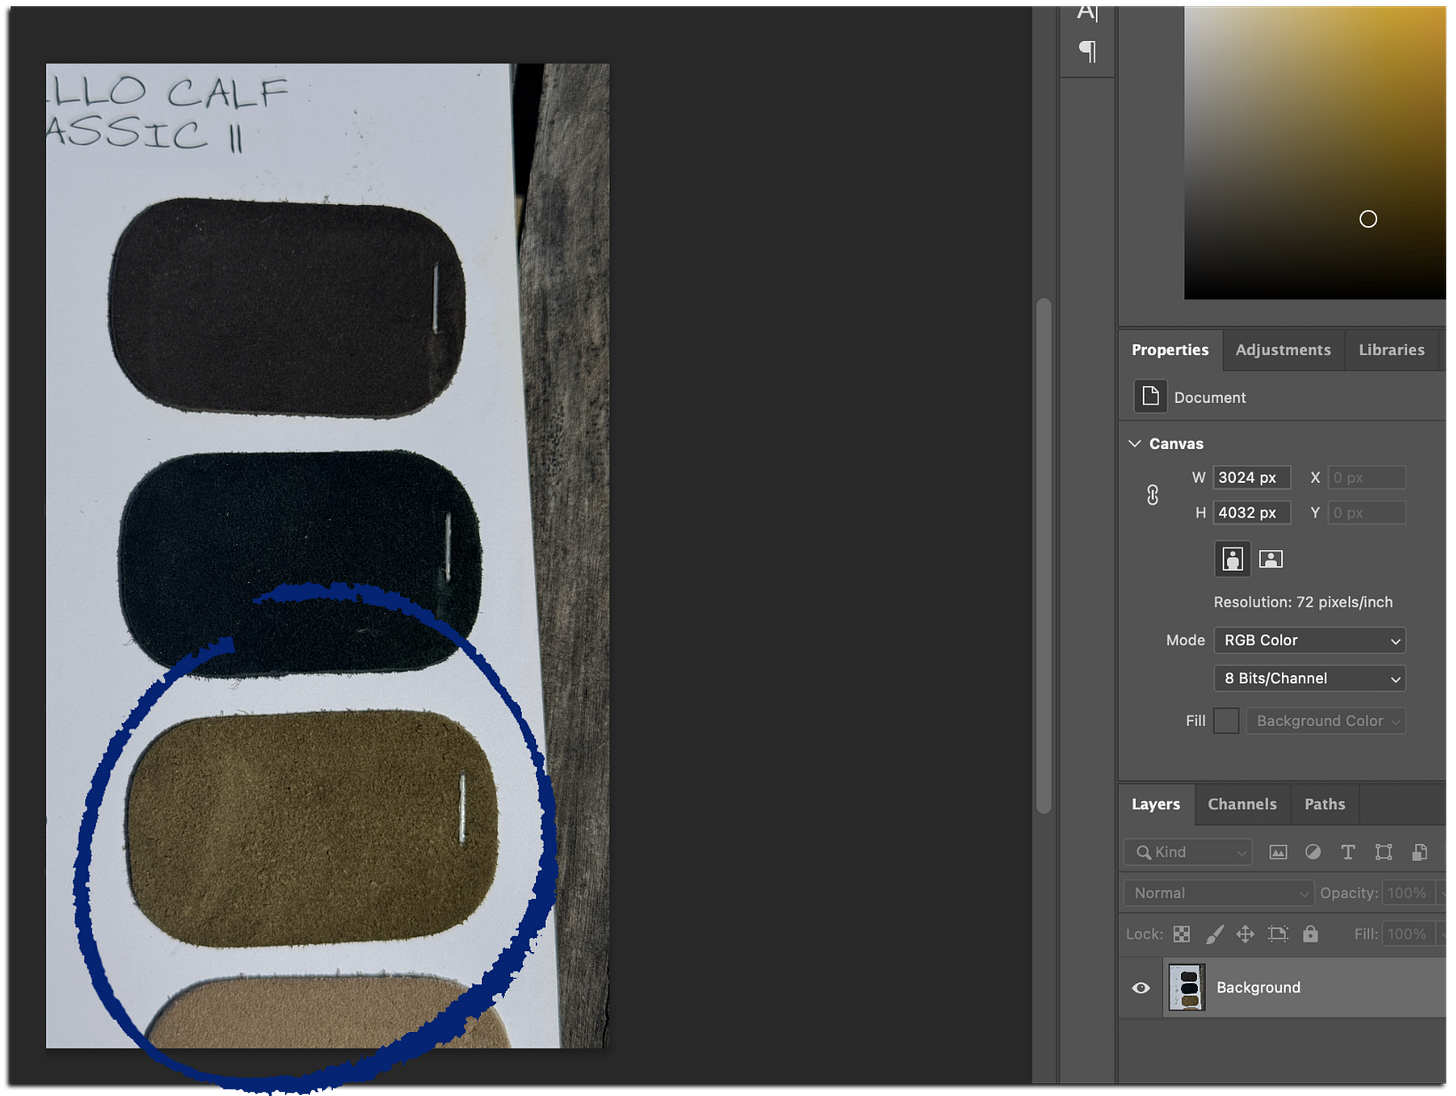Filter for shape layers
This screenshot has height=1096, width=1456.
point(1384,852)
